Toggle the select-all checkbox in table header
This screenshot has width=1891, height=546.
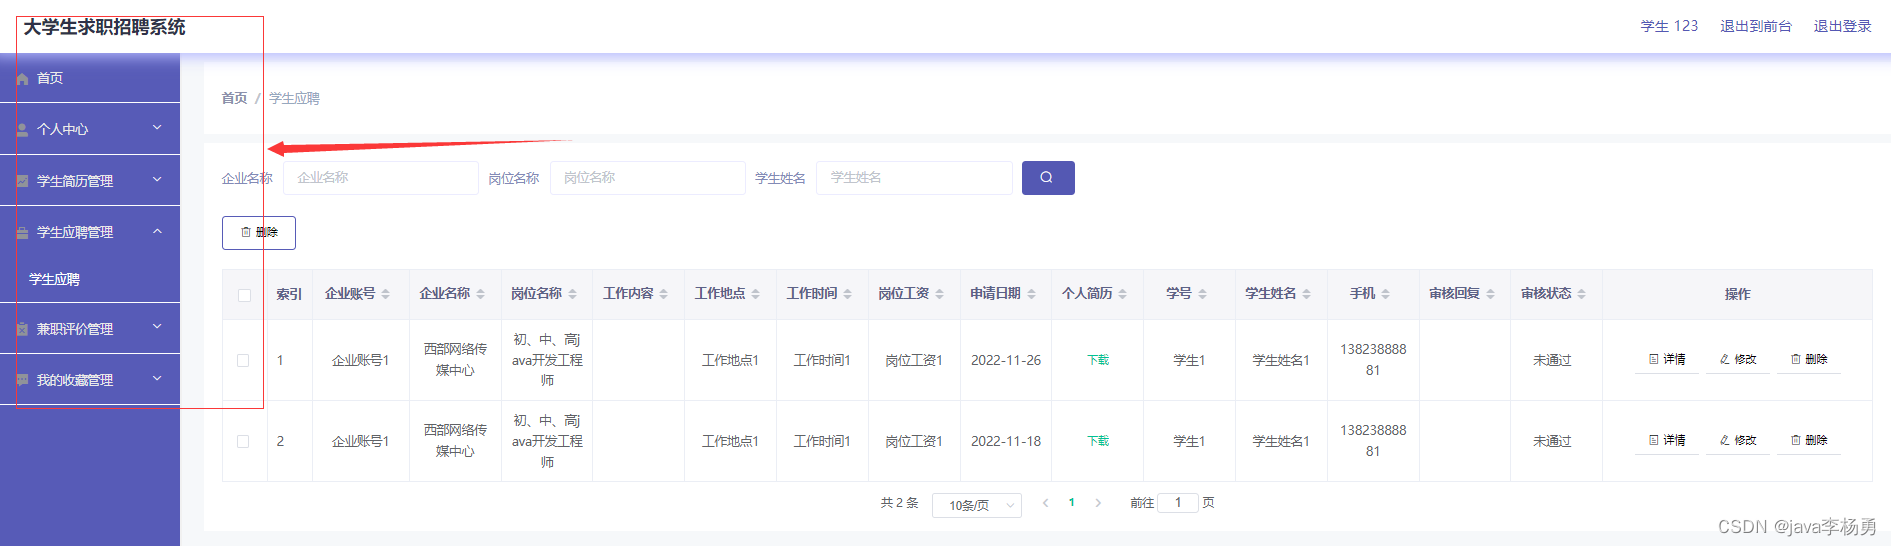(x=244, y=295)
